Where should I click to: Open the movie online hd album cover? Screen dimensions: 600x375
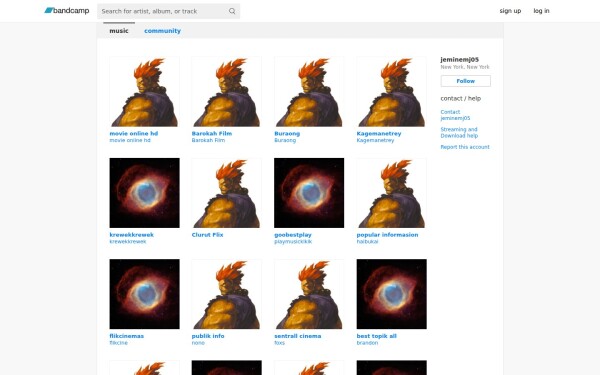pos(144,91)
